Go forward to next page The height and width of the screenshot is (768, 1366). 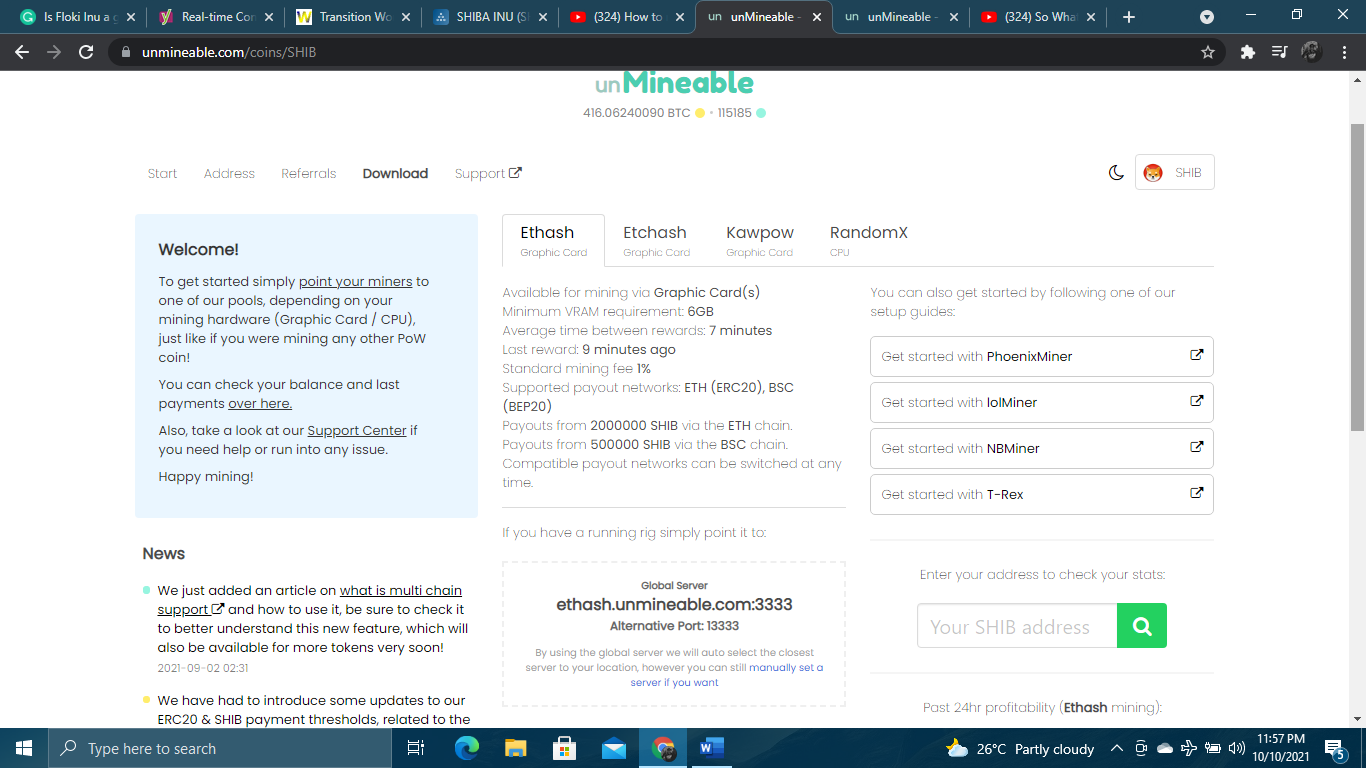point(54,52)
